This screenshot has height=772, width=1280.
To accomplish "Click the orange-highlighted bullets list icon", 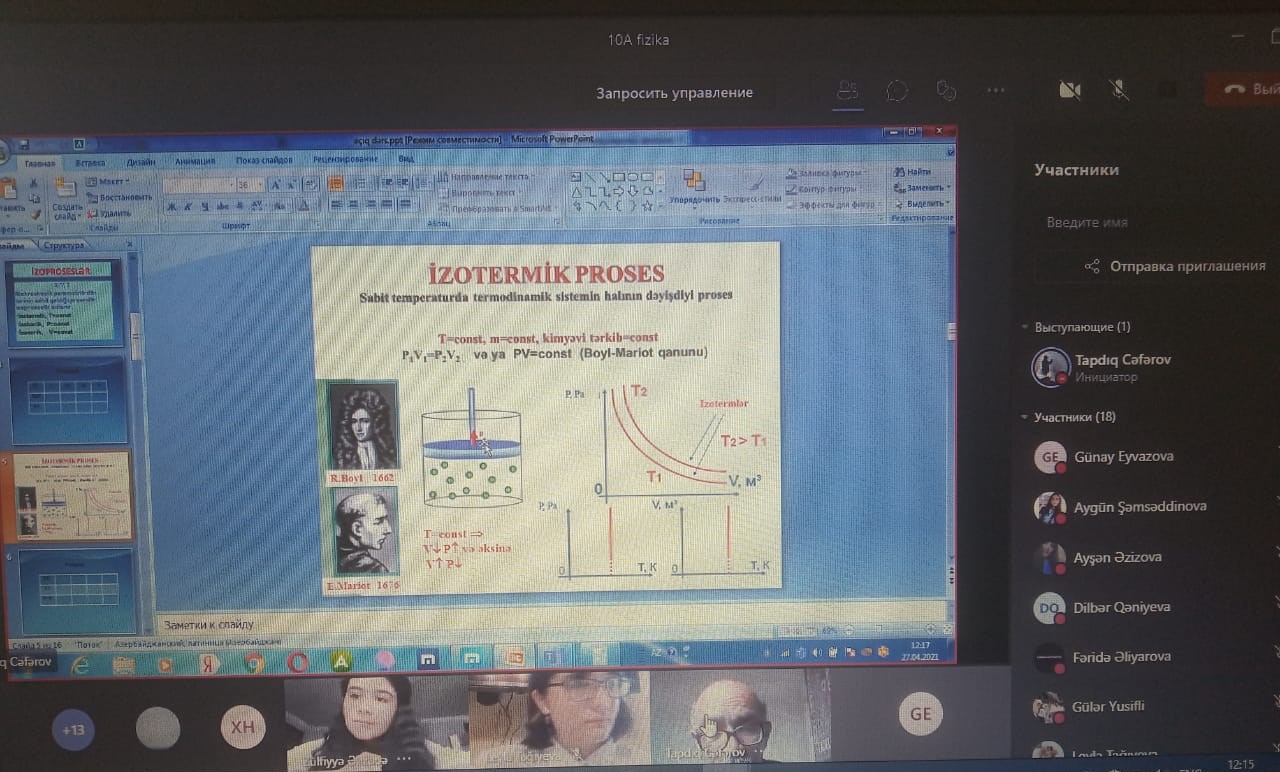I will click(x=334, y=183).
